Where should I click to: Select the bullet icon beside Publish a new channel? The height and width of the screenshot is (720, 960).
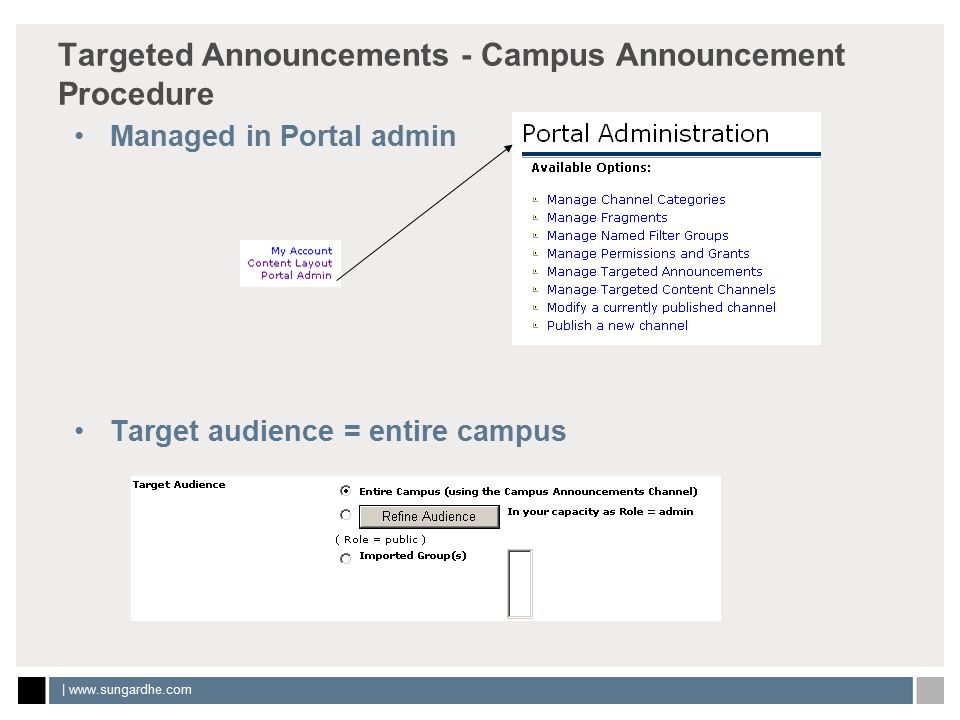click(x=535, y=326)
